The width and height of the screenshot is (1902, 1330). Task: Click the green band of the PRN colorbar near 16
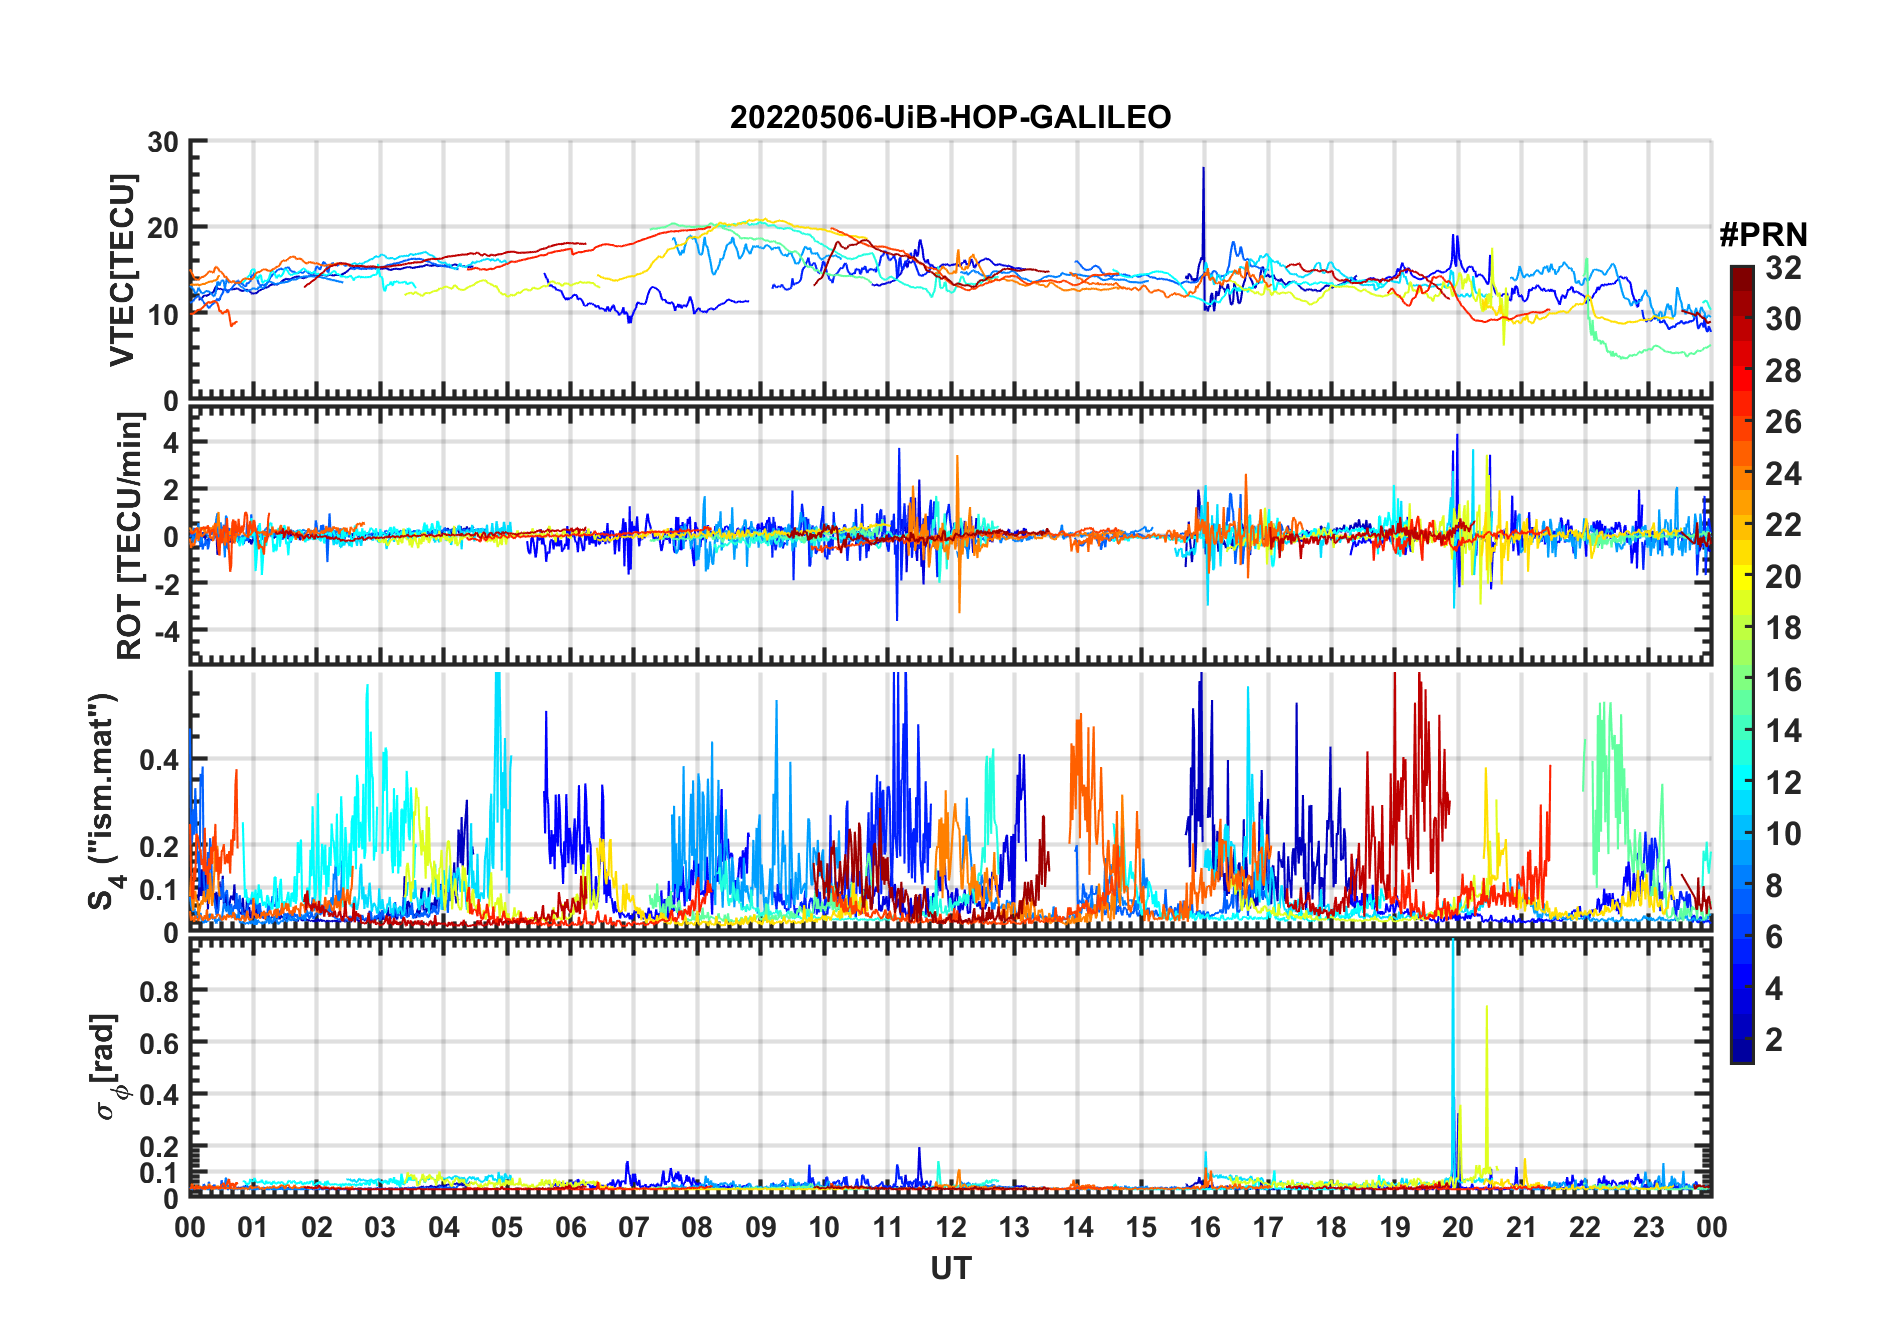point(1742,680)
